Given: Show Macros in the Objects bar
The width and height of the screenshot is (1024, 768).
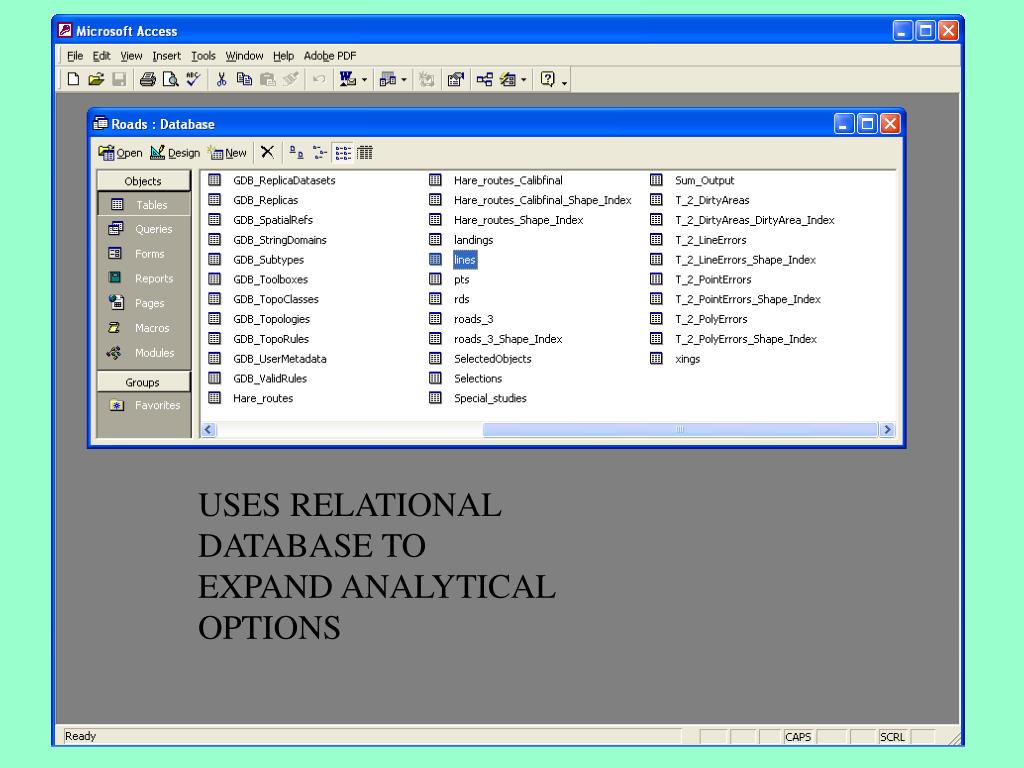Looking at the screenshot, I should pyautogui.click(x=144, y=328).
